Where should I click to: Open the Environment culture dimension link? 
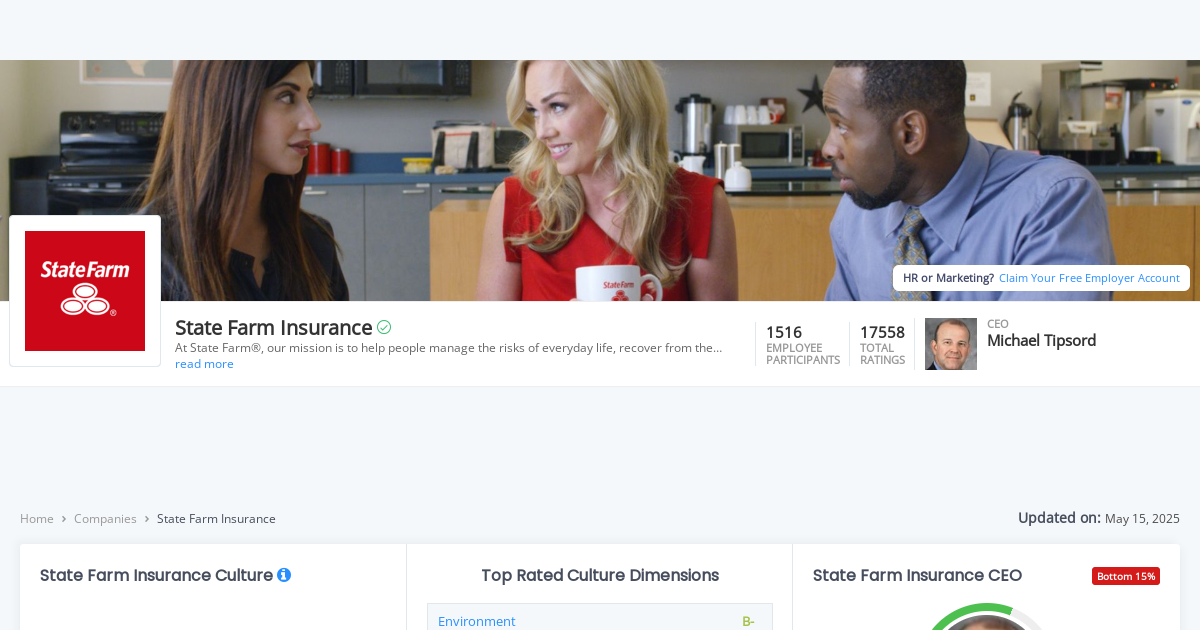(x=477, y=621)
